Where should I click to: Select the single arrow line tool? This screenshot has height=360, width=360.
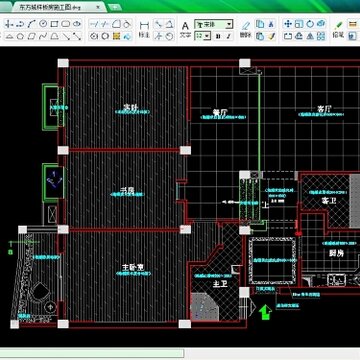(66, 36)
